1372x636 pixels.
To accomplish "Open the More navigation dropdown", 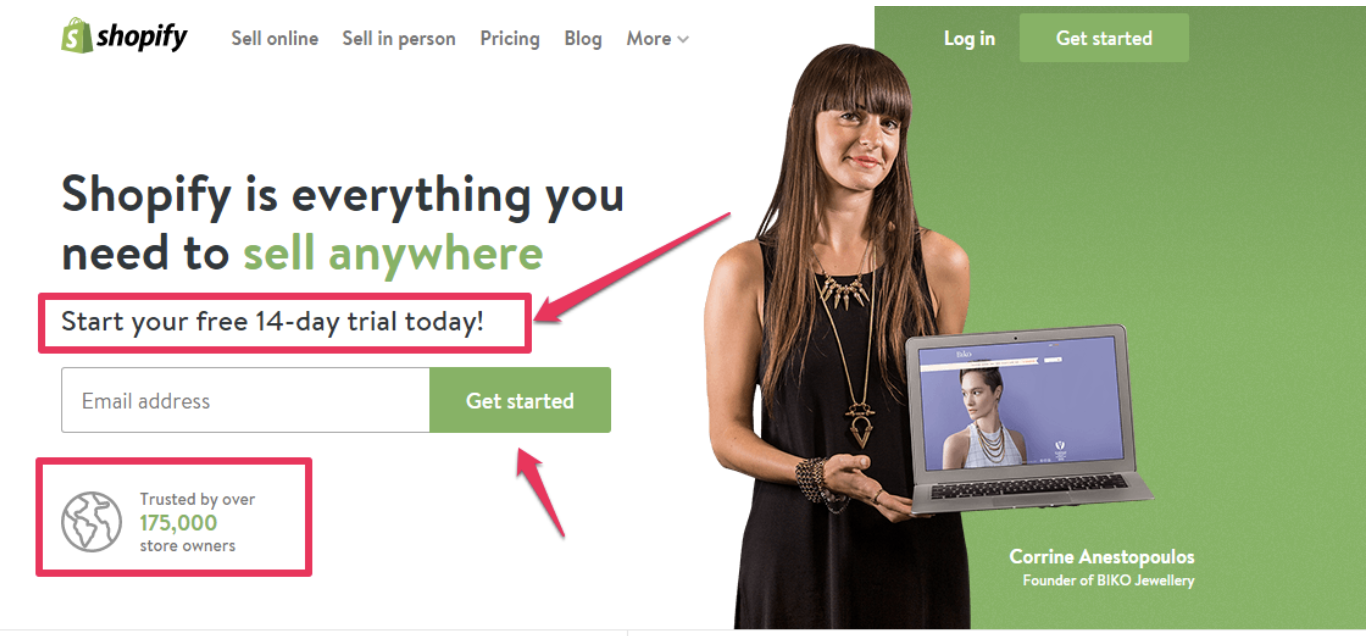I will click(657, 39).
